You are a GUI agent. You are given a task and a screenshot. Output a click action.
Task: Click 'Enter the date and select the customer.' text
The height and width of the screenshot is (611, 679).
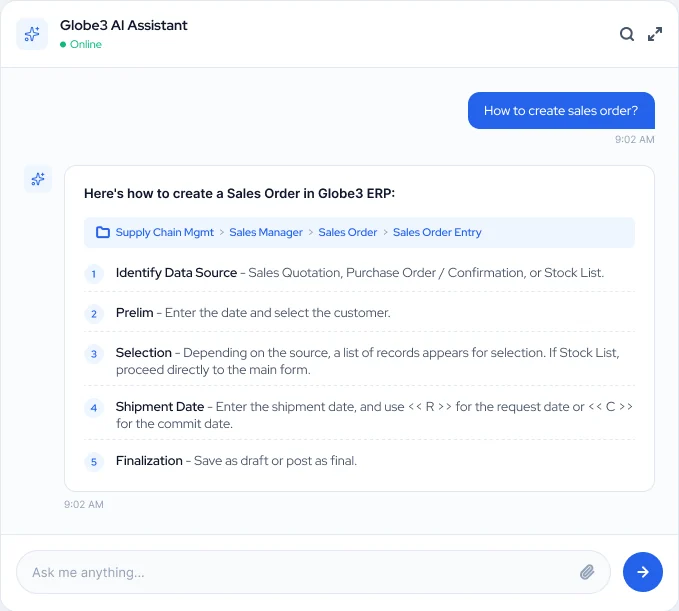278,312
